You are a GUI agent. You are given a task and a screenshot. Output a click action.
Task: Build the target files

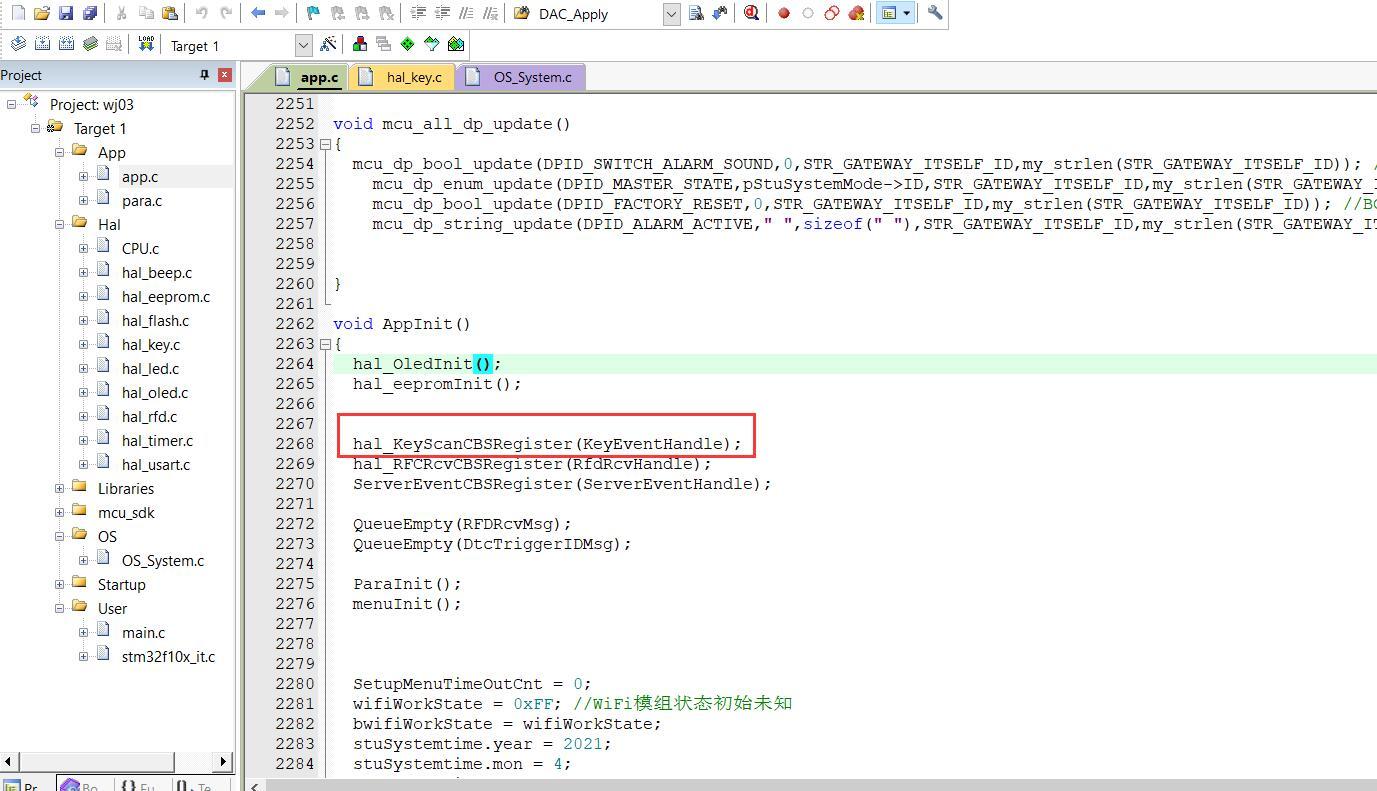click(x=42, y=44)
